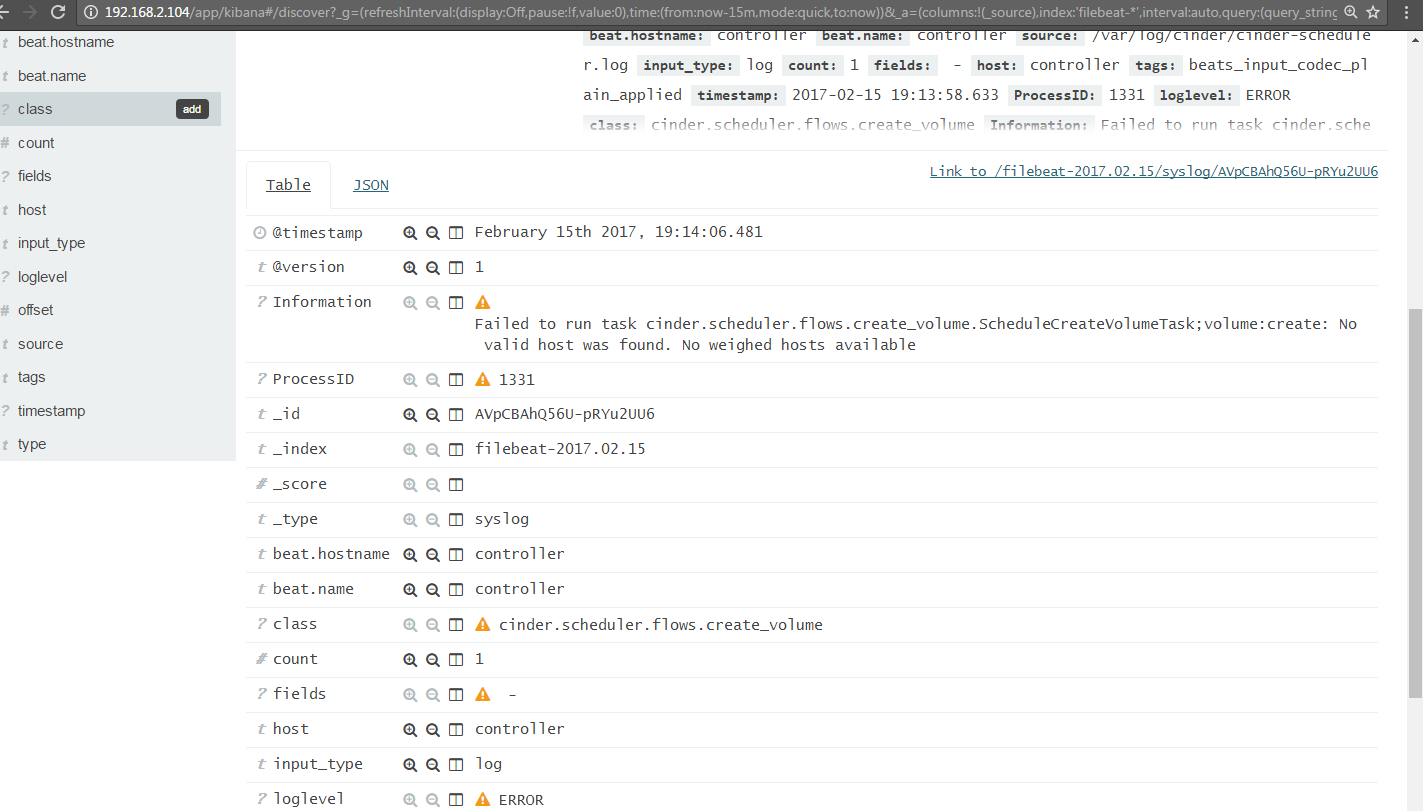1423x811 pixels.
Task: Toggle _id column in table
Action: coord(456,415)
